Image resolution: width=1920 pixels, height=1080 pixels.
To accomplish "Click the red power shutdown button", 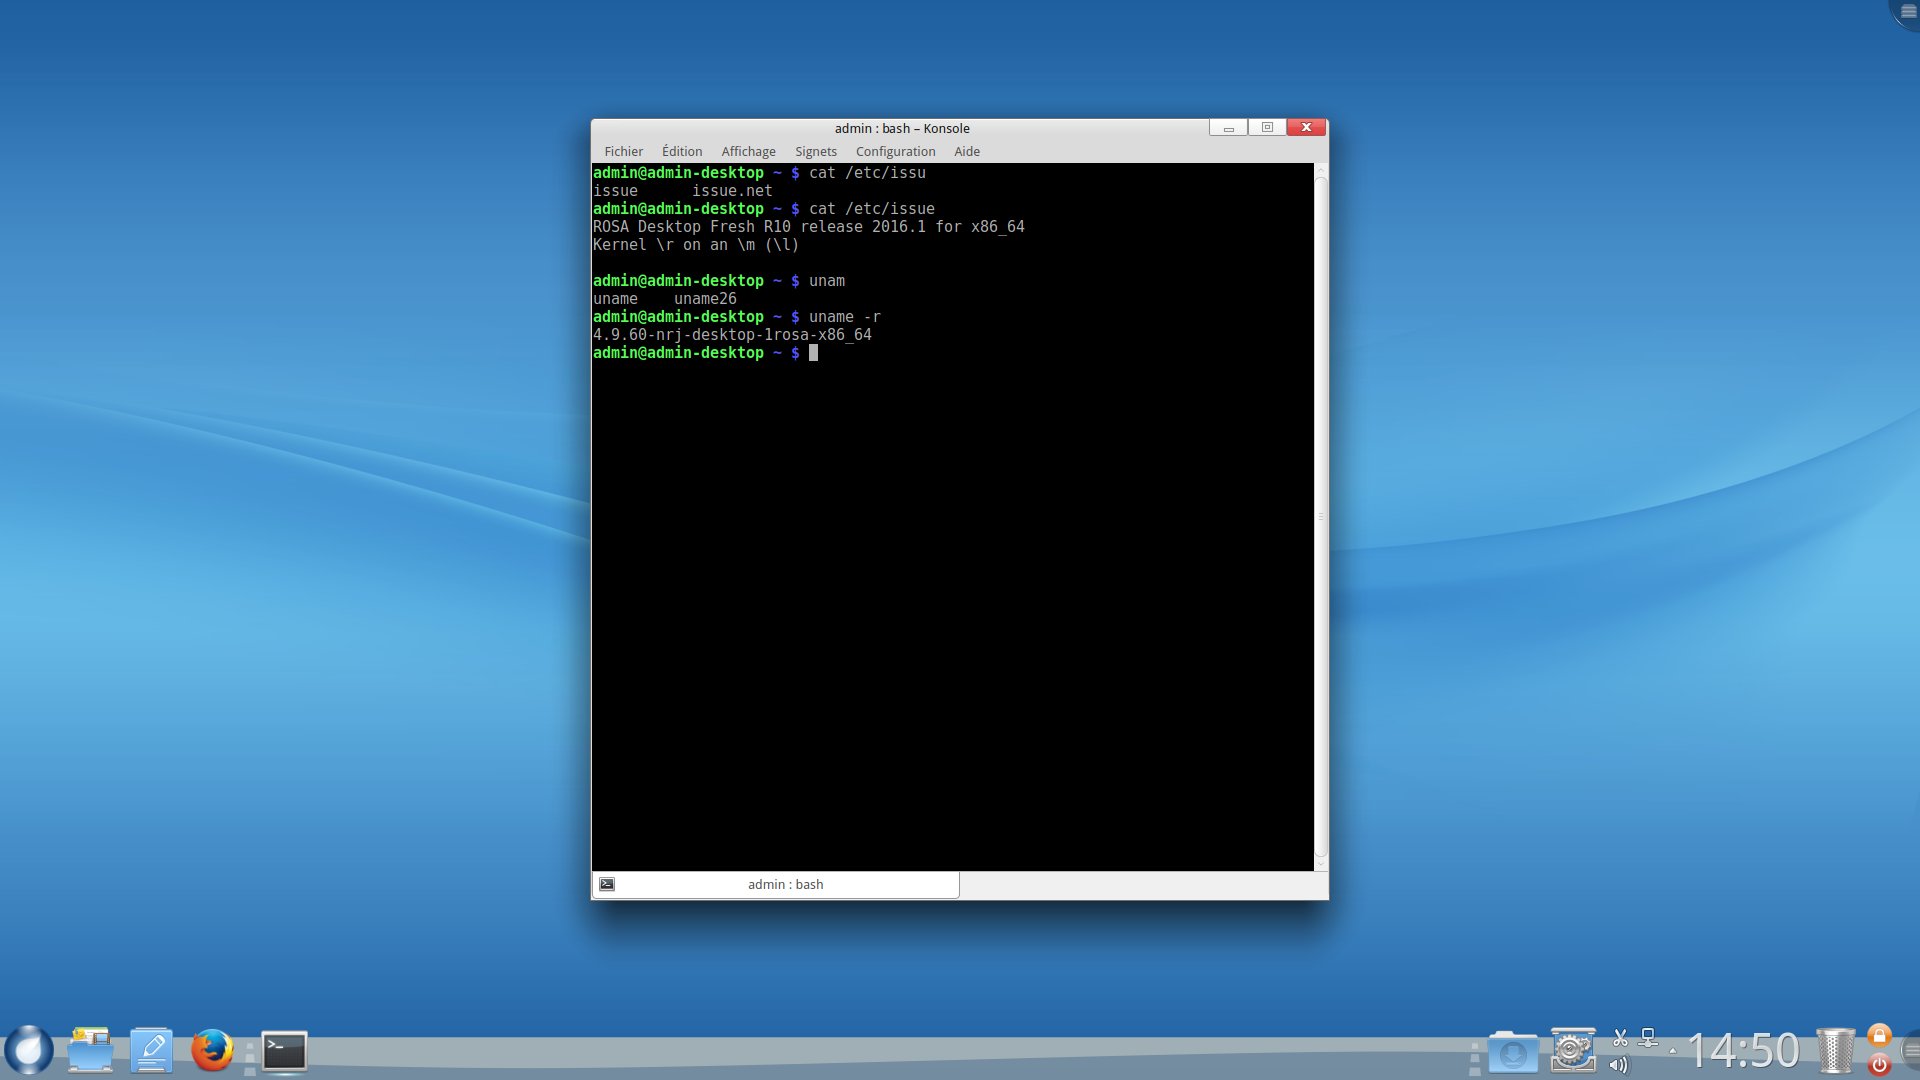I will [x=1879, y=1065].
